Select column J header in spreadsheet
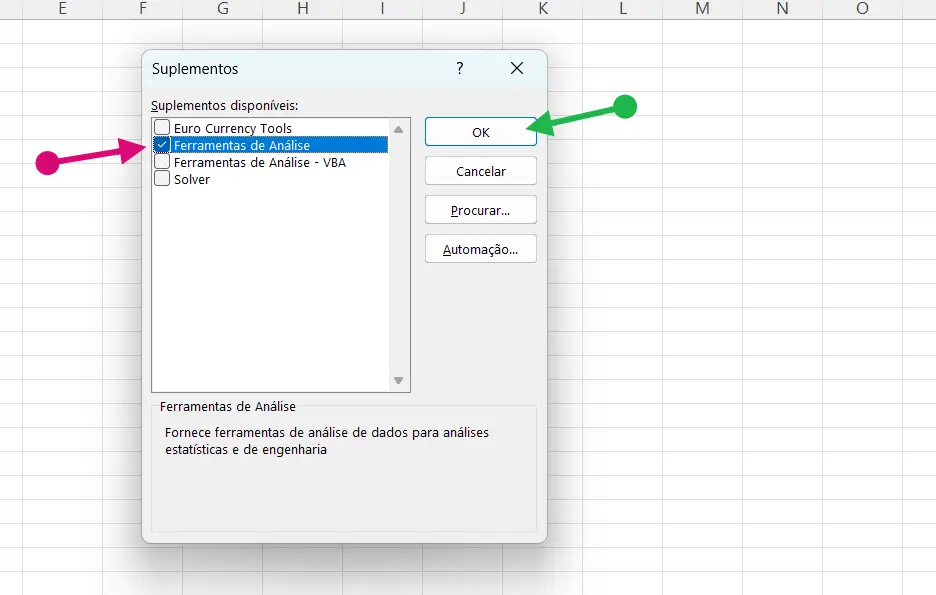This screenshot has width=936, height=595. (463, 9)
